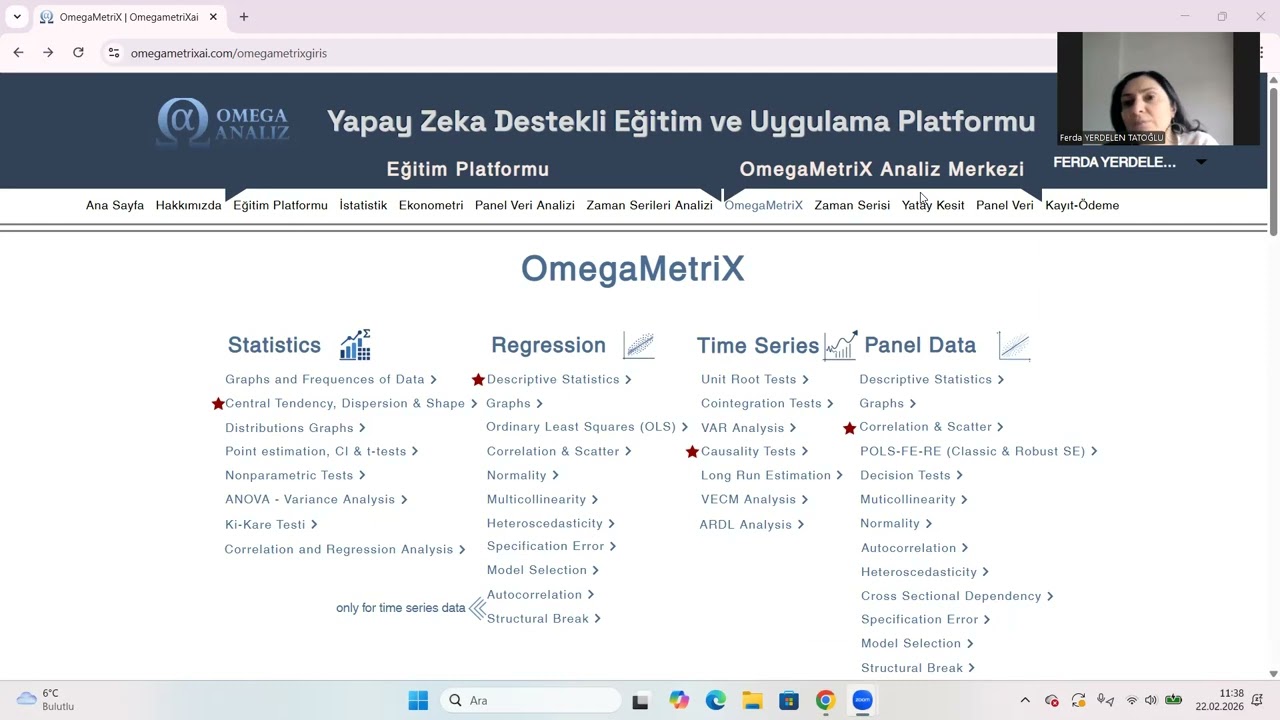Open the İstatistik menu item
1280x720 pixels.
[x=363, y=205]
